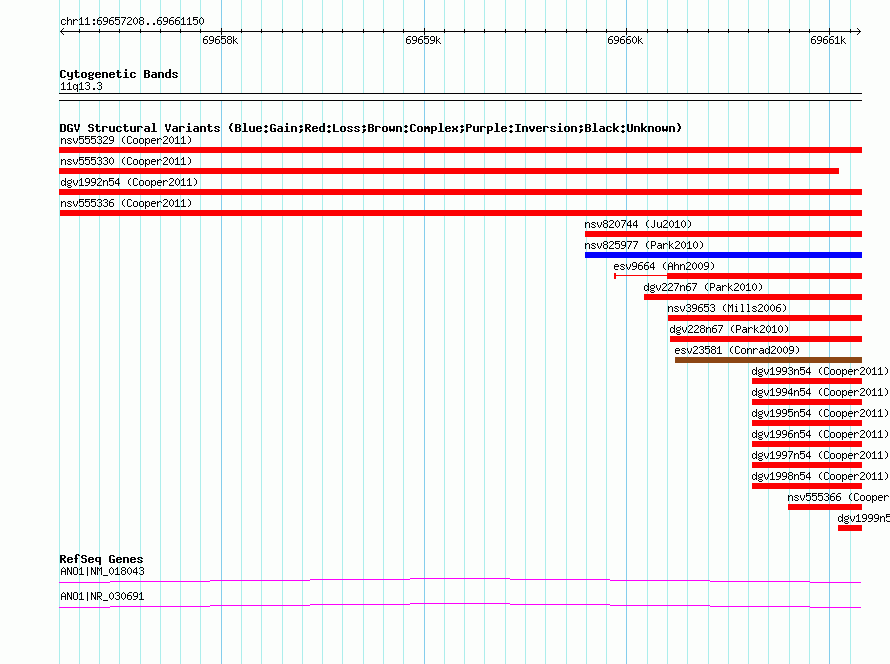890x664 pixels.
Task: Open the dgv1996n54 (Cooper2011) variant bar
Action: (807, 444)
